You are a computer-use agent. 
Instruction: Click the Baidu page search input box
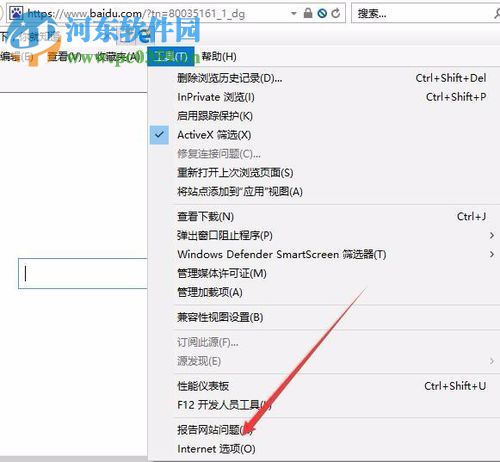(83, 274)
